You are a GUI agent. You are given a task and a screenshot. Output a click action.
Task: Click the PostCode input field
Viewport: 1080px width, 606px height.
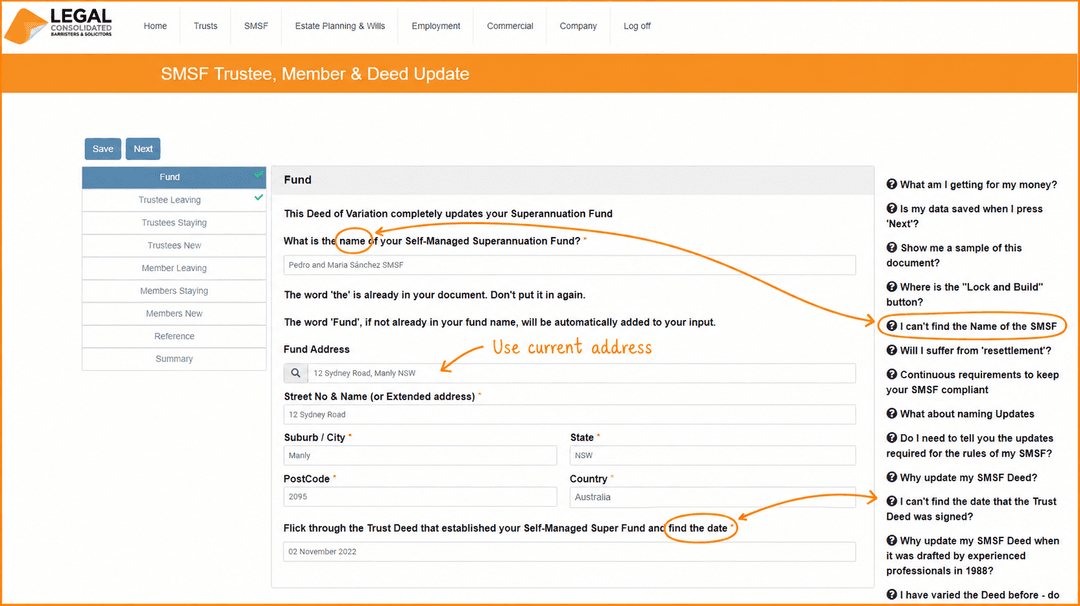pos(420,497)
